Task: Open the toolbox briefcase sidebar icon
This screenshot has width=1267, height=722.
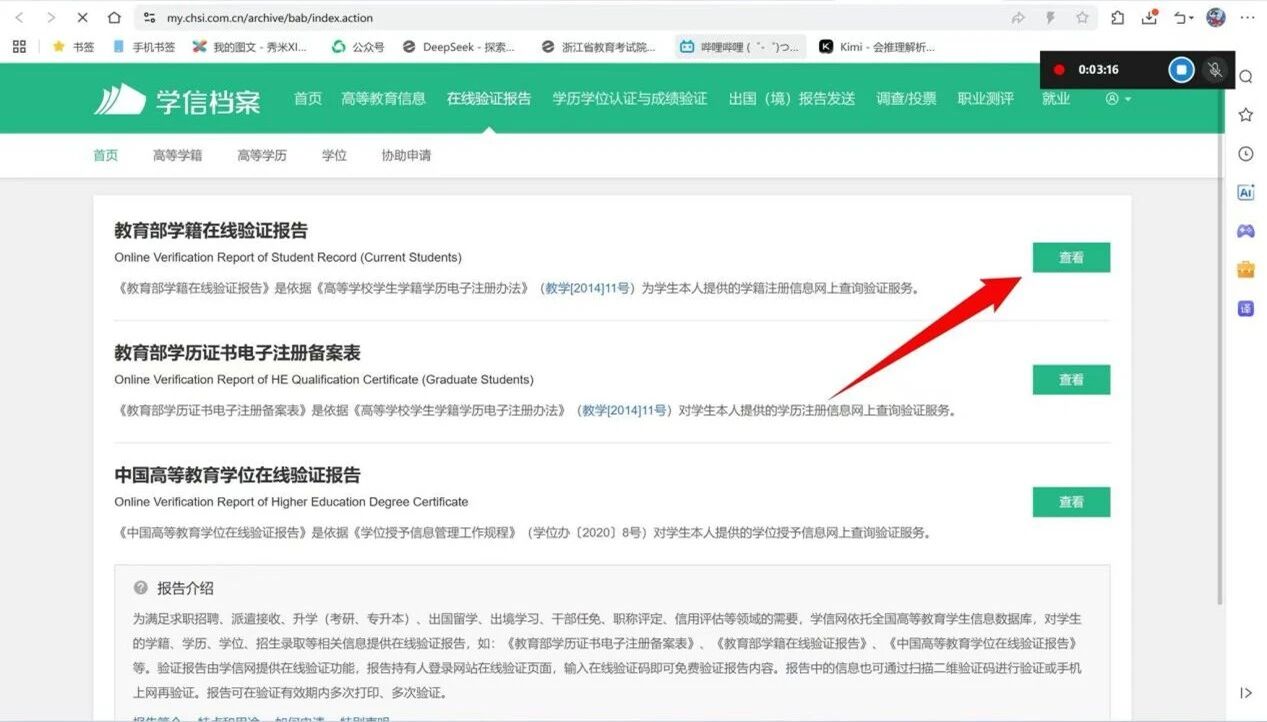Action: pyautogui.click(x=1246, y=269)
